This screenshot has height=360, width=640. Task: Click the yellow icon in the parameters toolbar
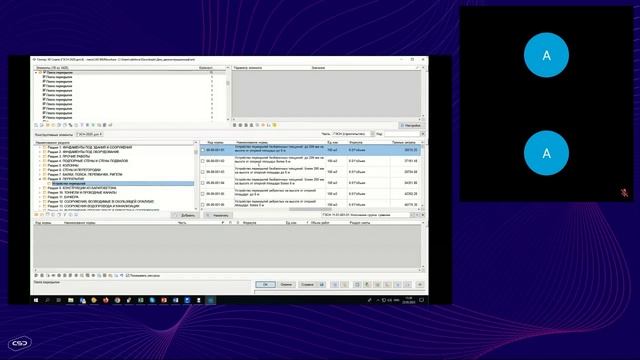tap(274, 125)
